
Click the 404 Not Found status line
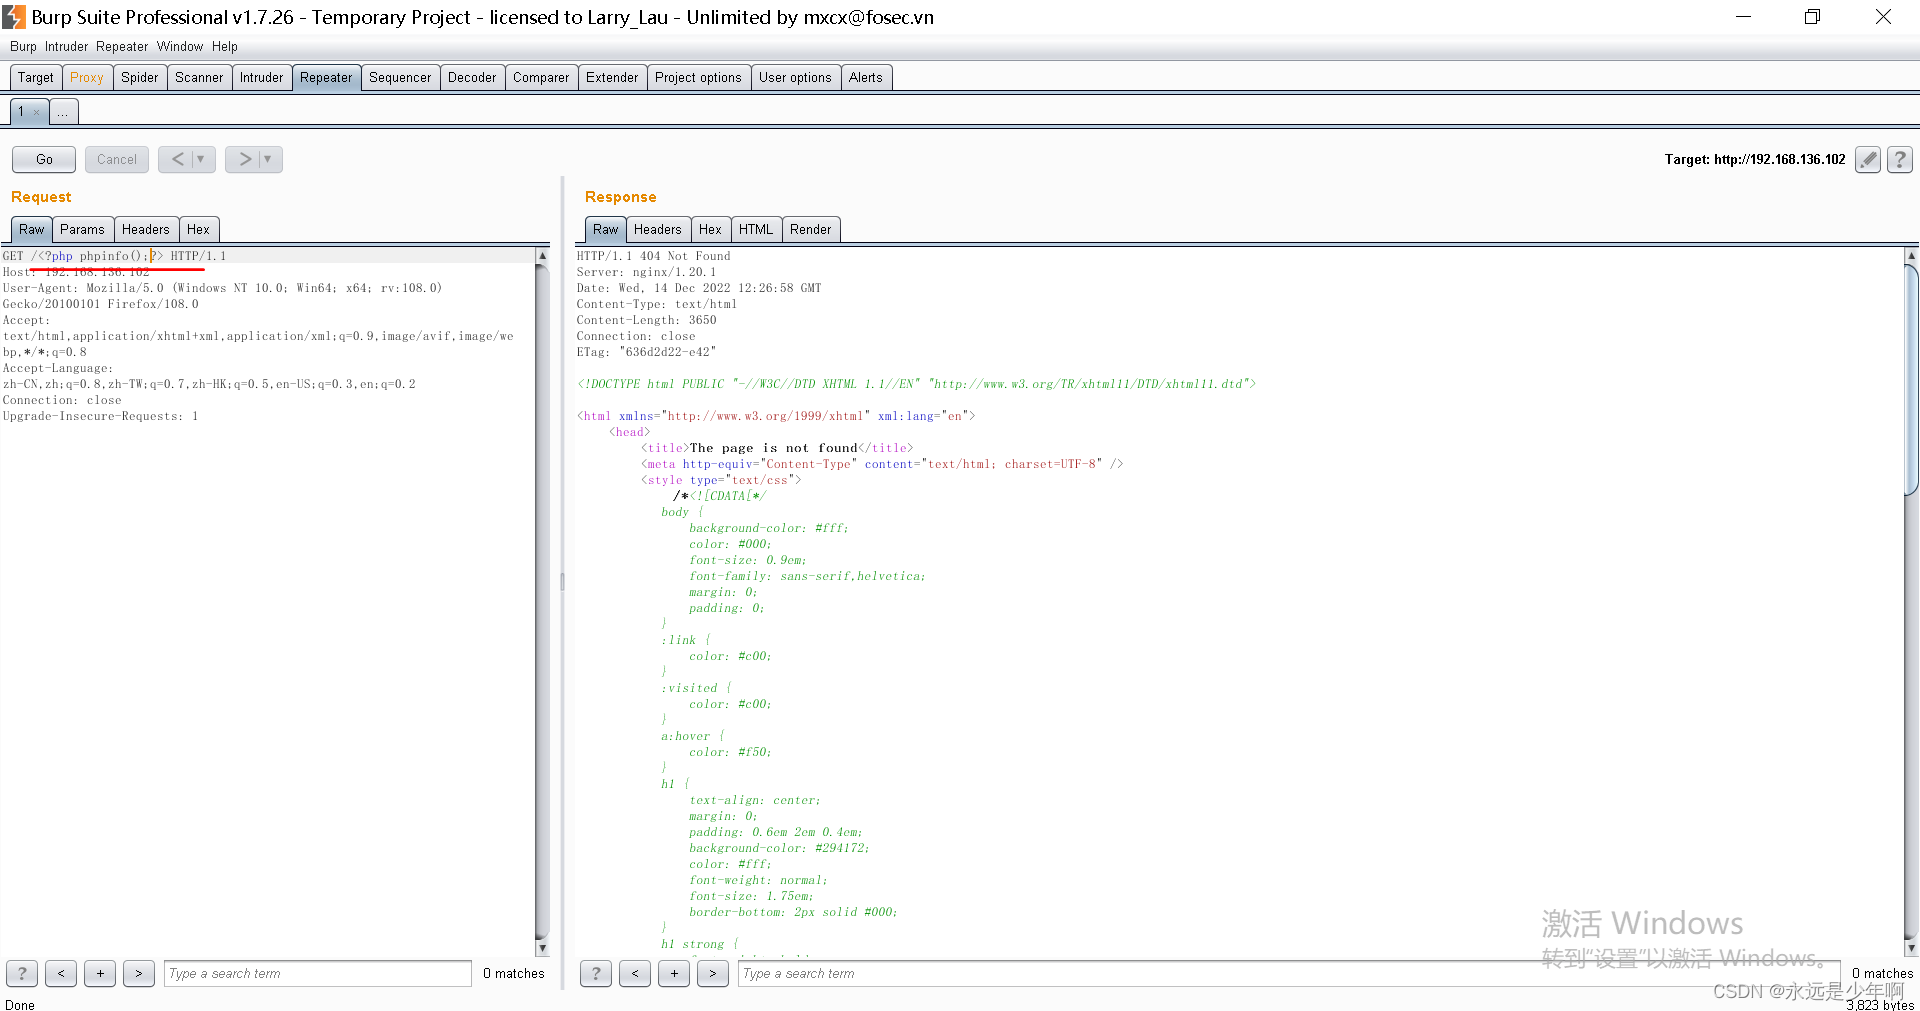[653, 256]
